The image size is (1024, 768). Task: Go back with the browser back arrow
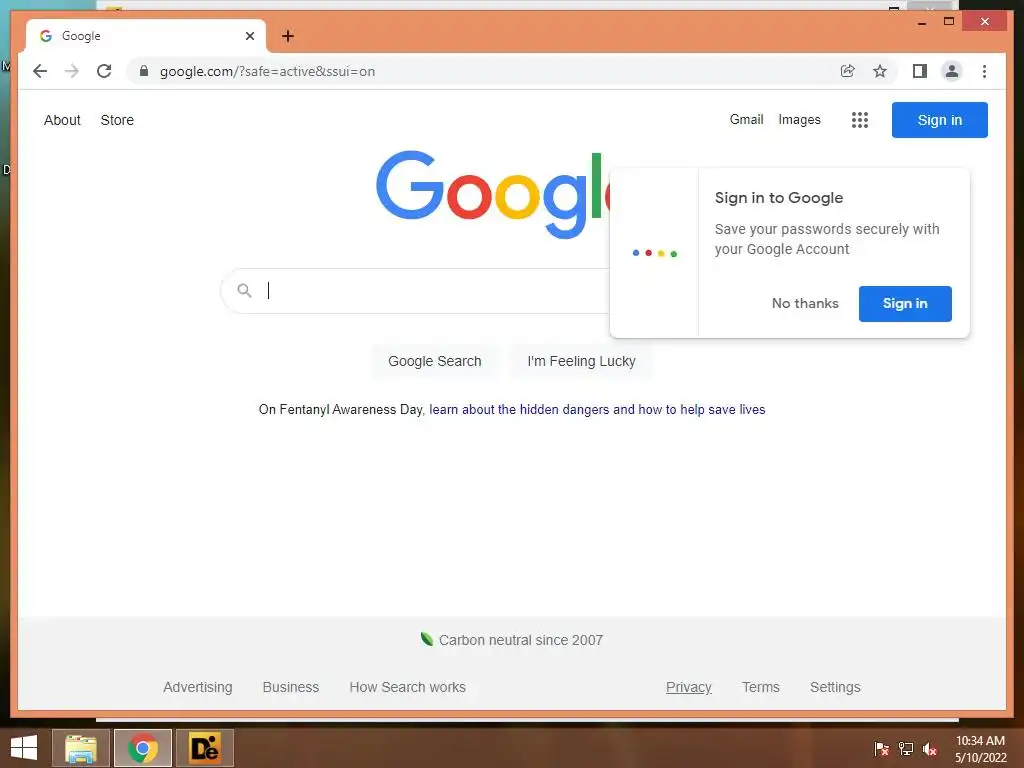[x=40, y=71]
